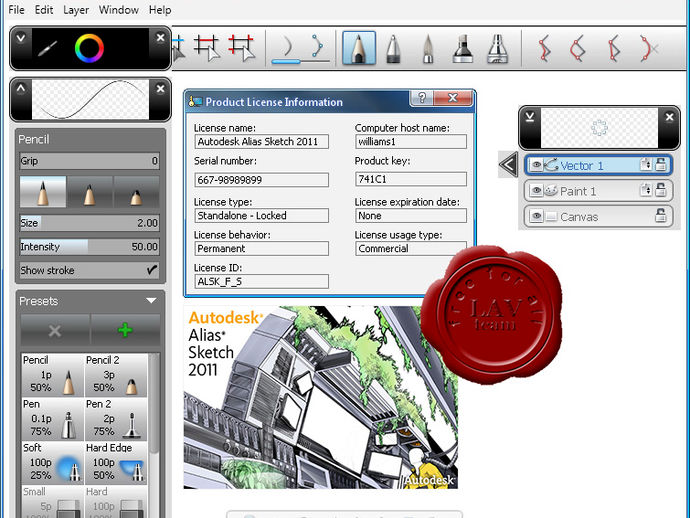Toggle visibility of Canvas layer

coord(536,217)
